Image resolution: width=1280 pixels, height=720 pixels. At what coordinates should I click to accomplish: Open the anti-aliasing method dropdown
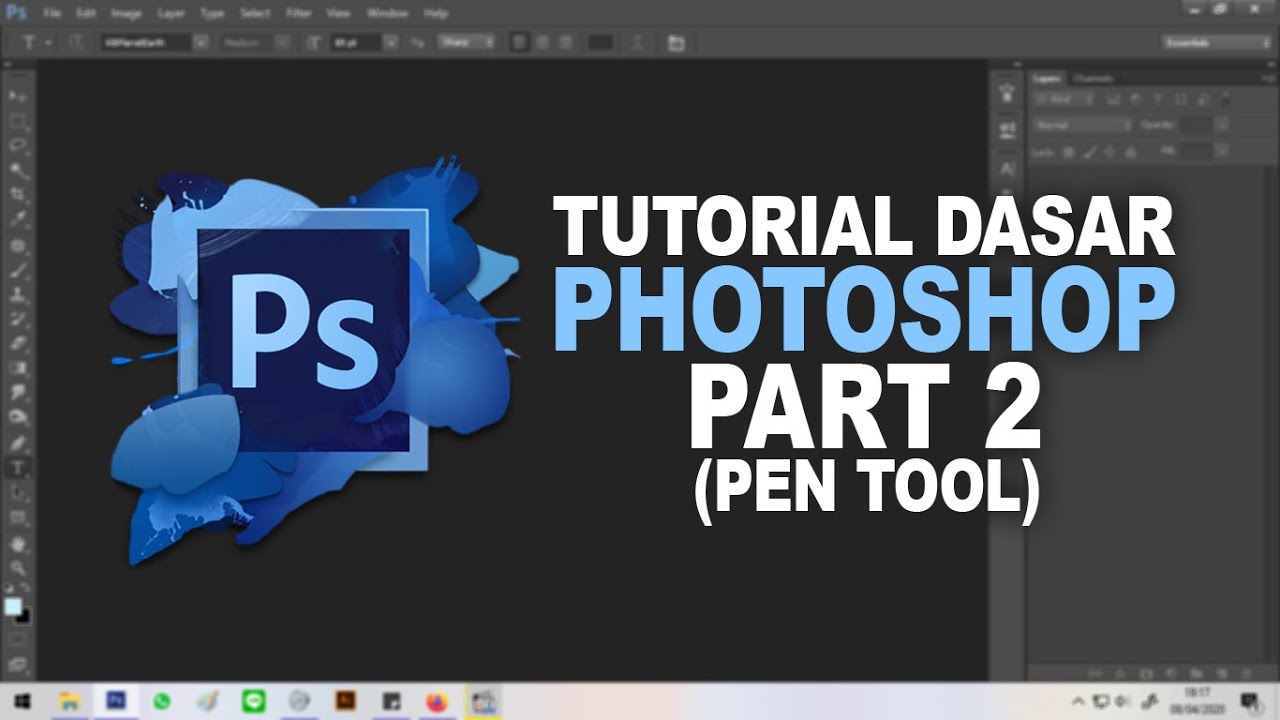point(465,43)
